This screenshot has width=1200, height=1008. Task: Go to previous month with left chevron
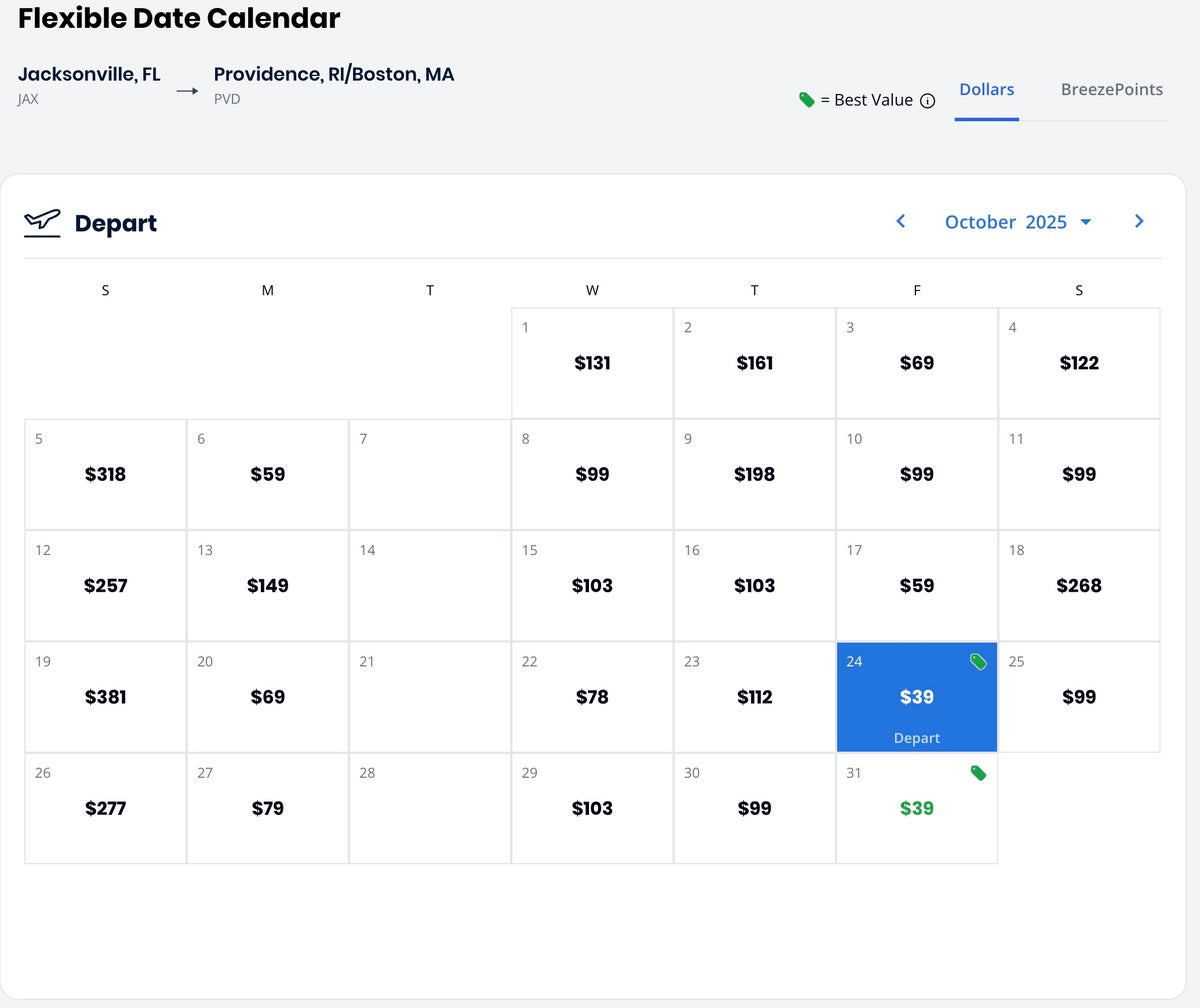click(x=900, y=221)
